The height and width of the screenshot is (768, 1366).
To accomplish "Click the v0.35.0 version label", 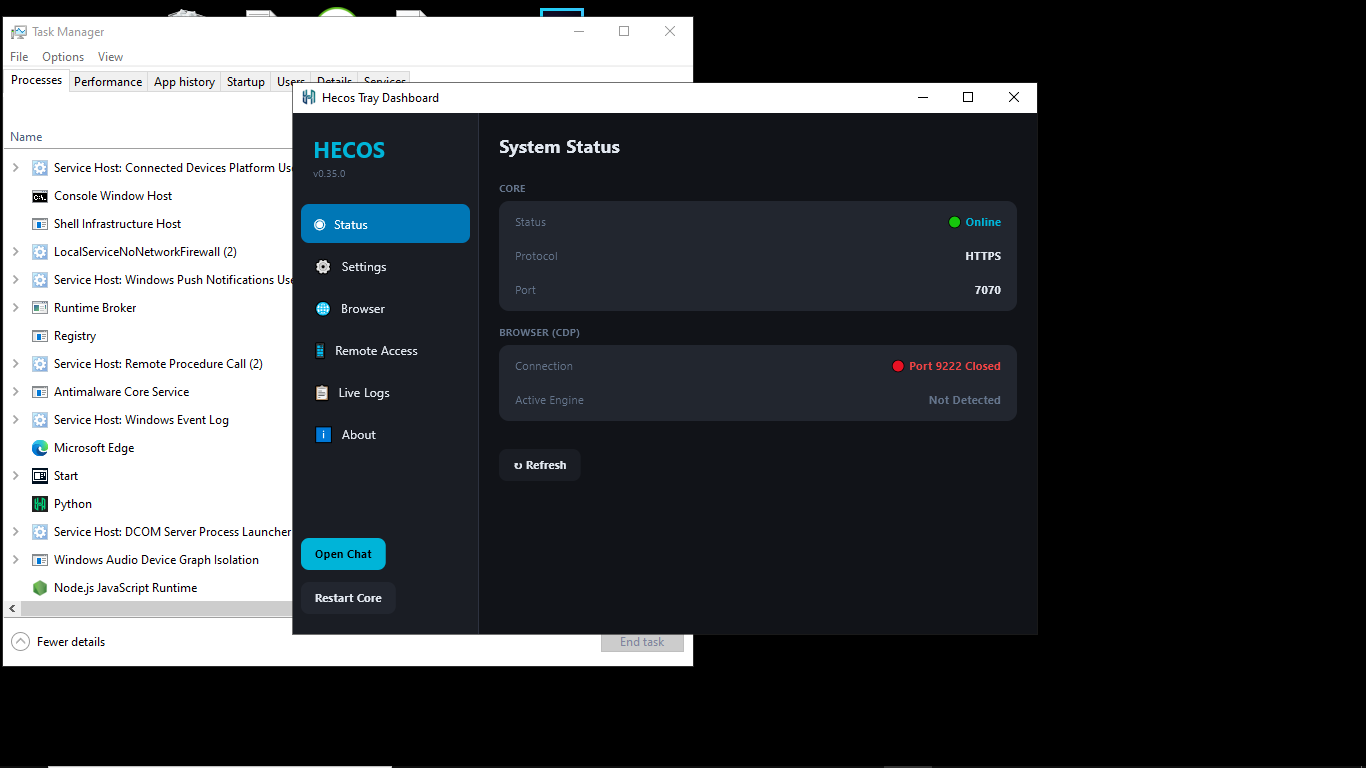I will [x=329, y=174].
